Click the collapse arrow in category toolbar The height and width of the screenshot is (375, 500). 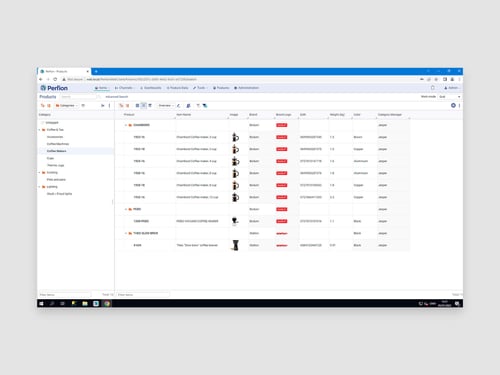(x=103, y=106)
